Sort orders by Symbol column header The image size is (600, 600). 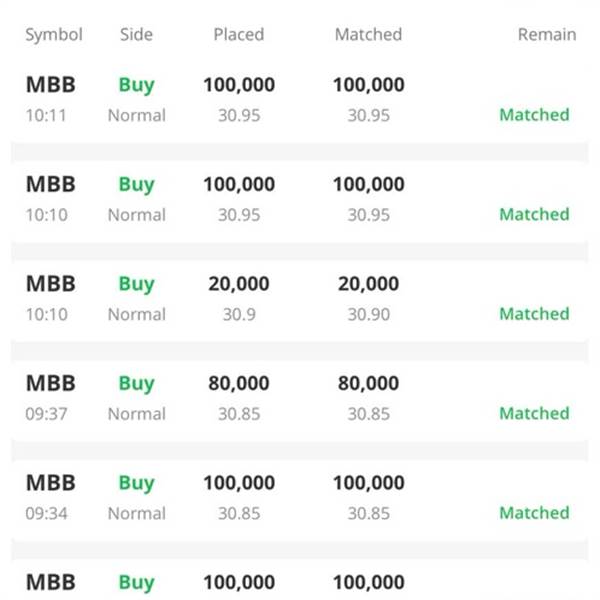54,35
